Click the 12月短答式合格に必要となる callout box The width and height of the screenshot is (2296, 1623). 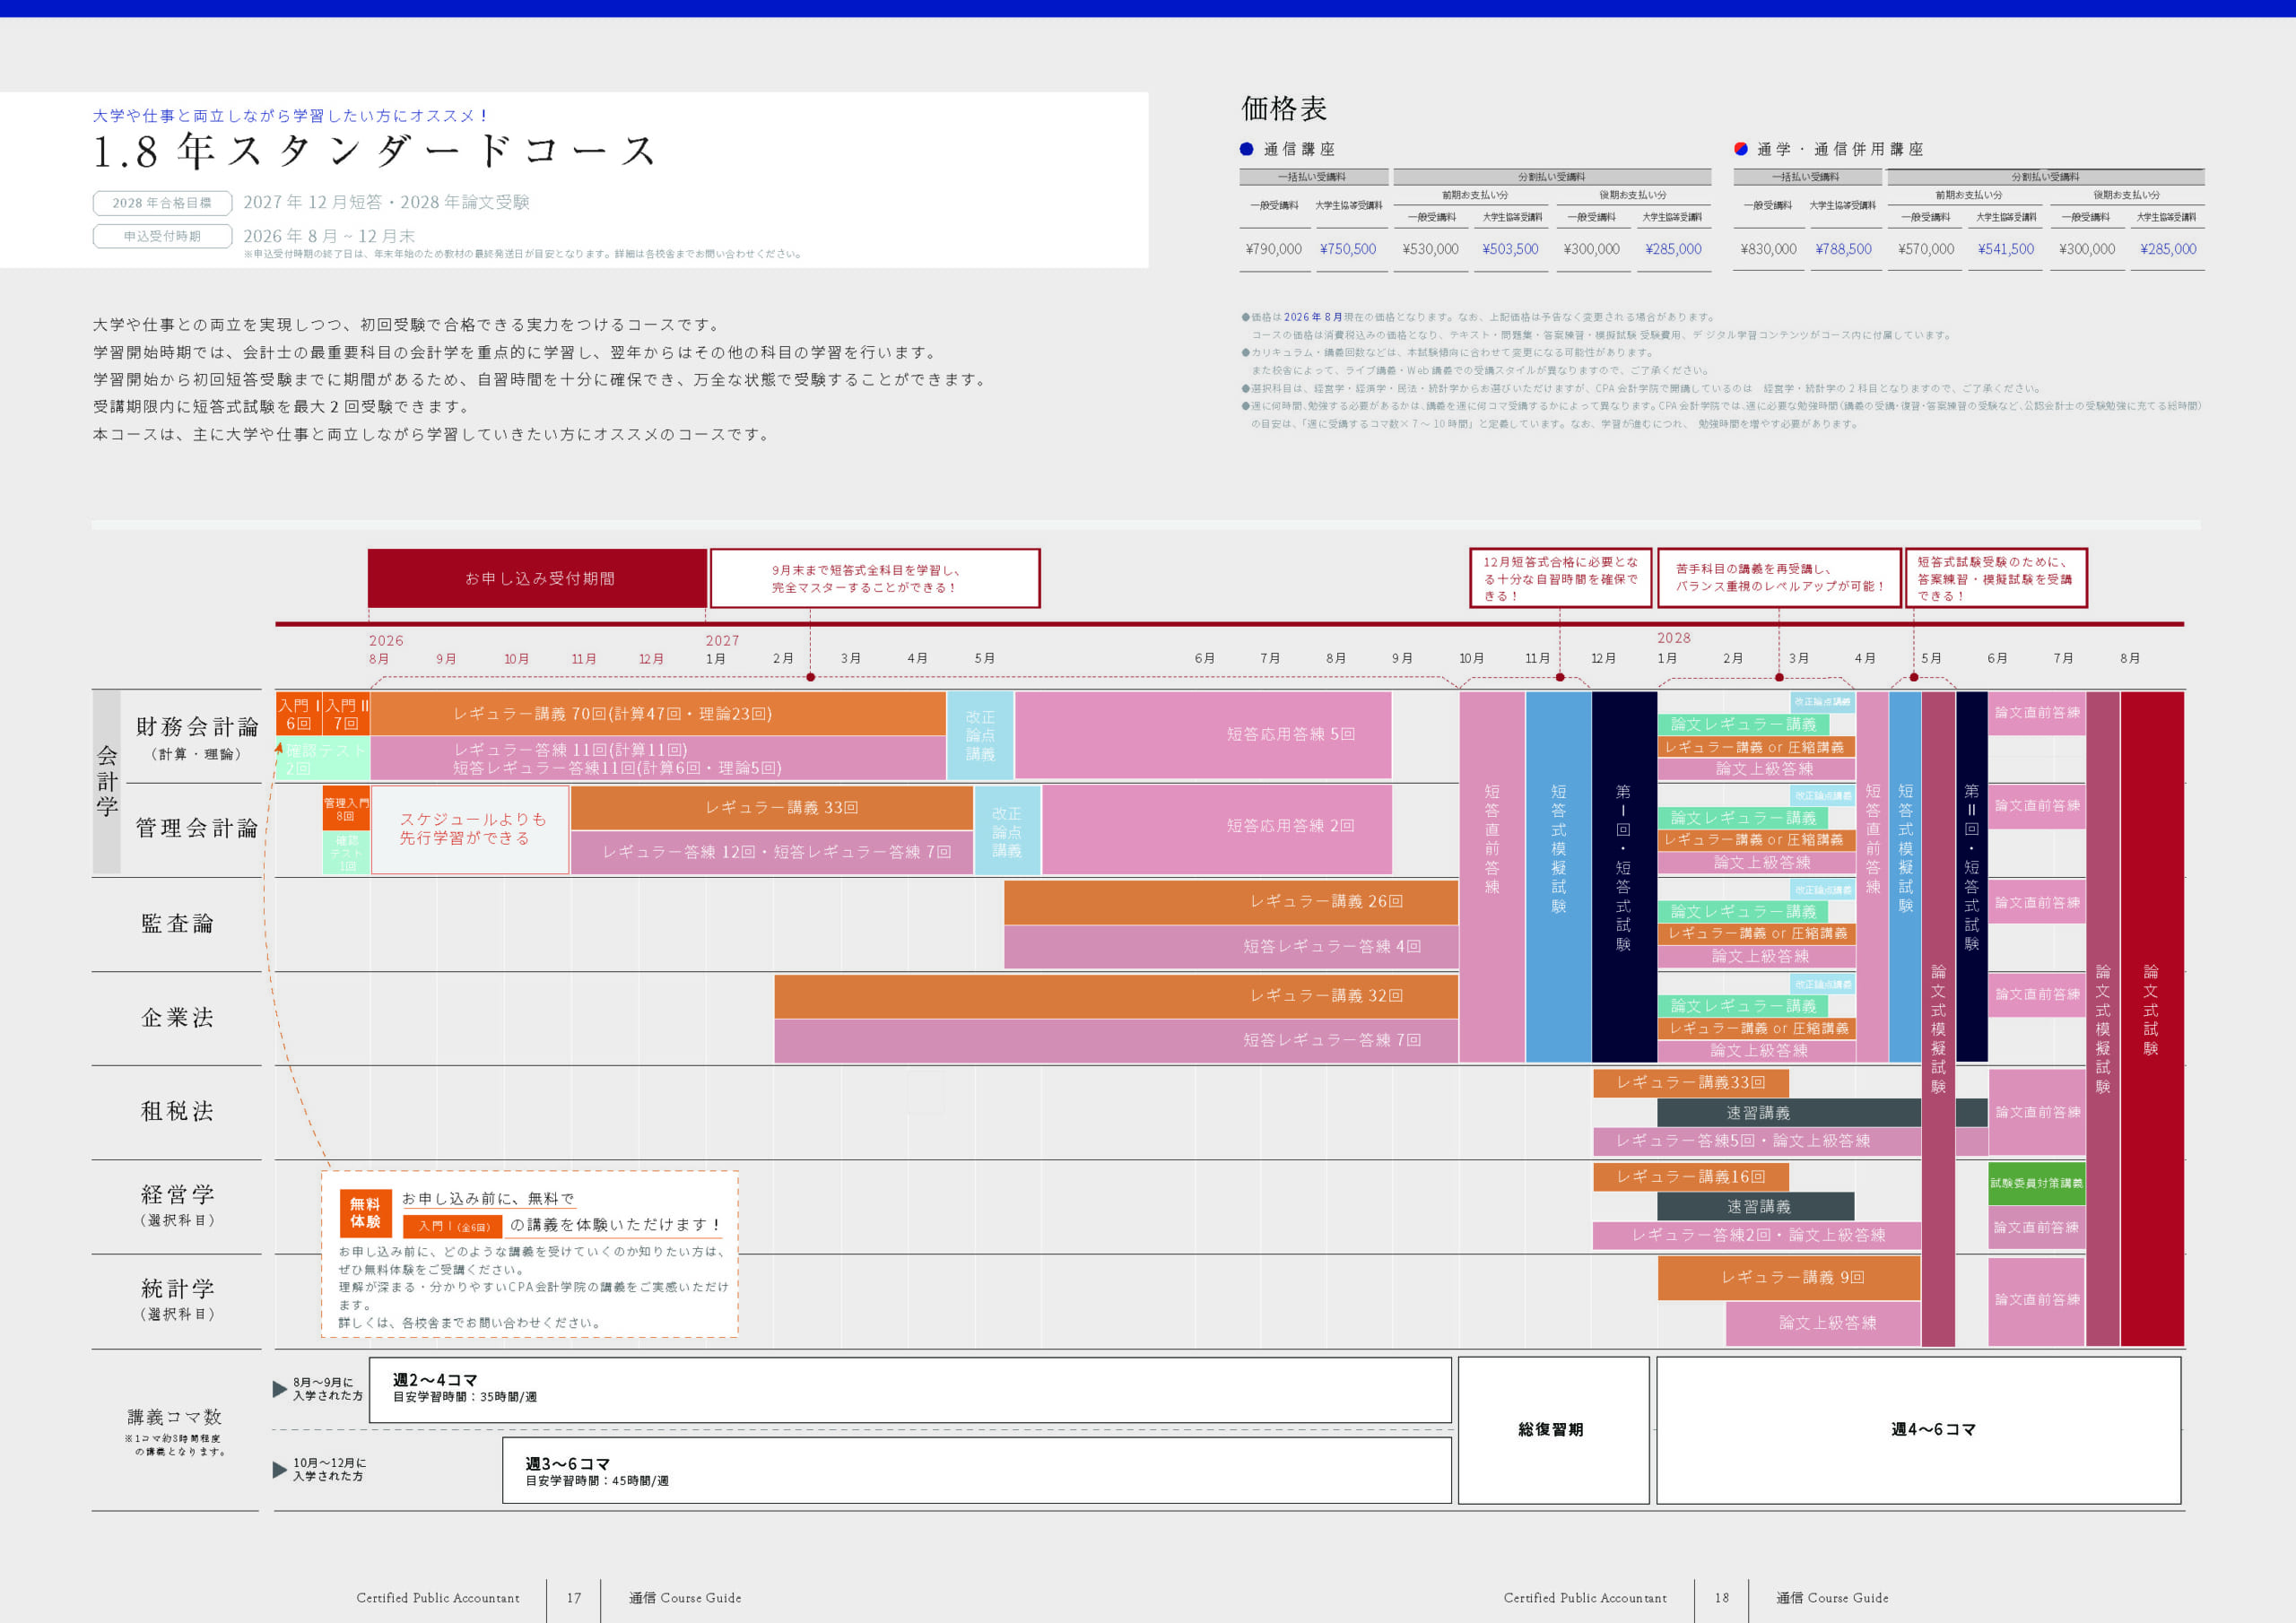(1560, 578)
